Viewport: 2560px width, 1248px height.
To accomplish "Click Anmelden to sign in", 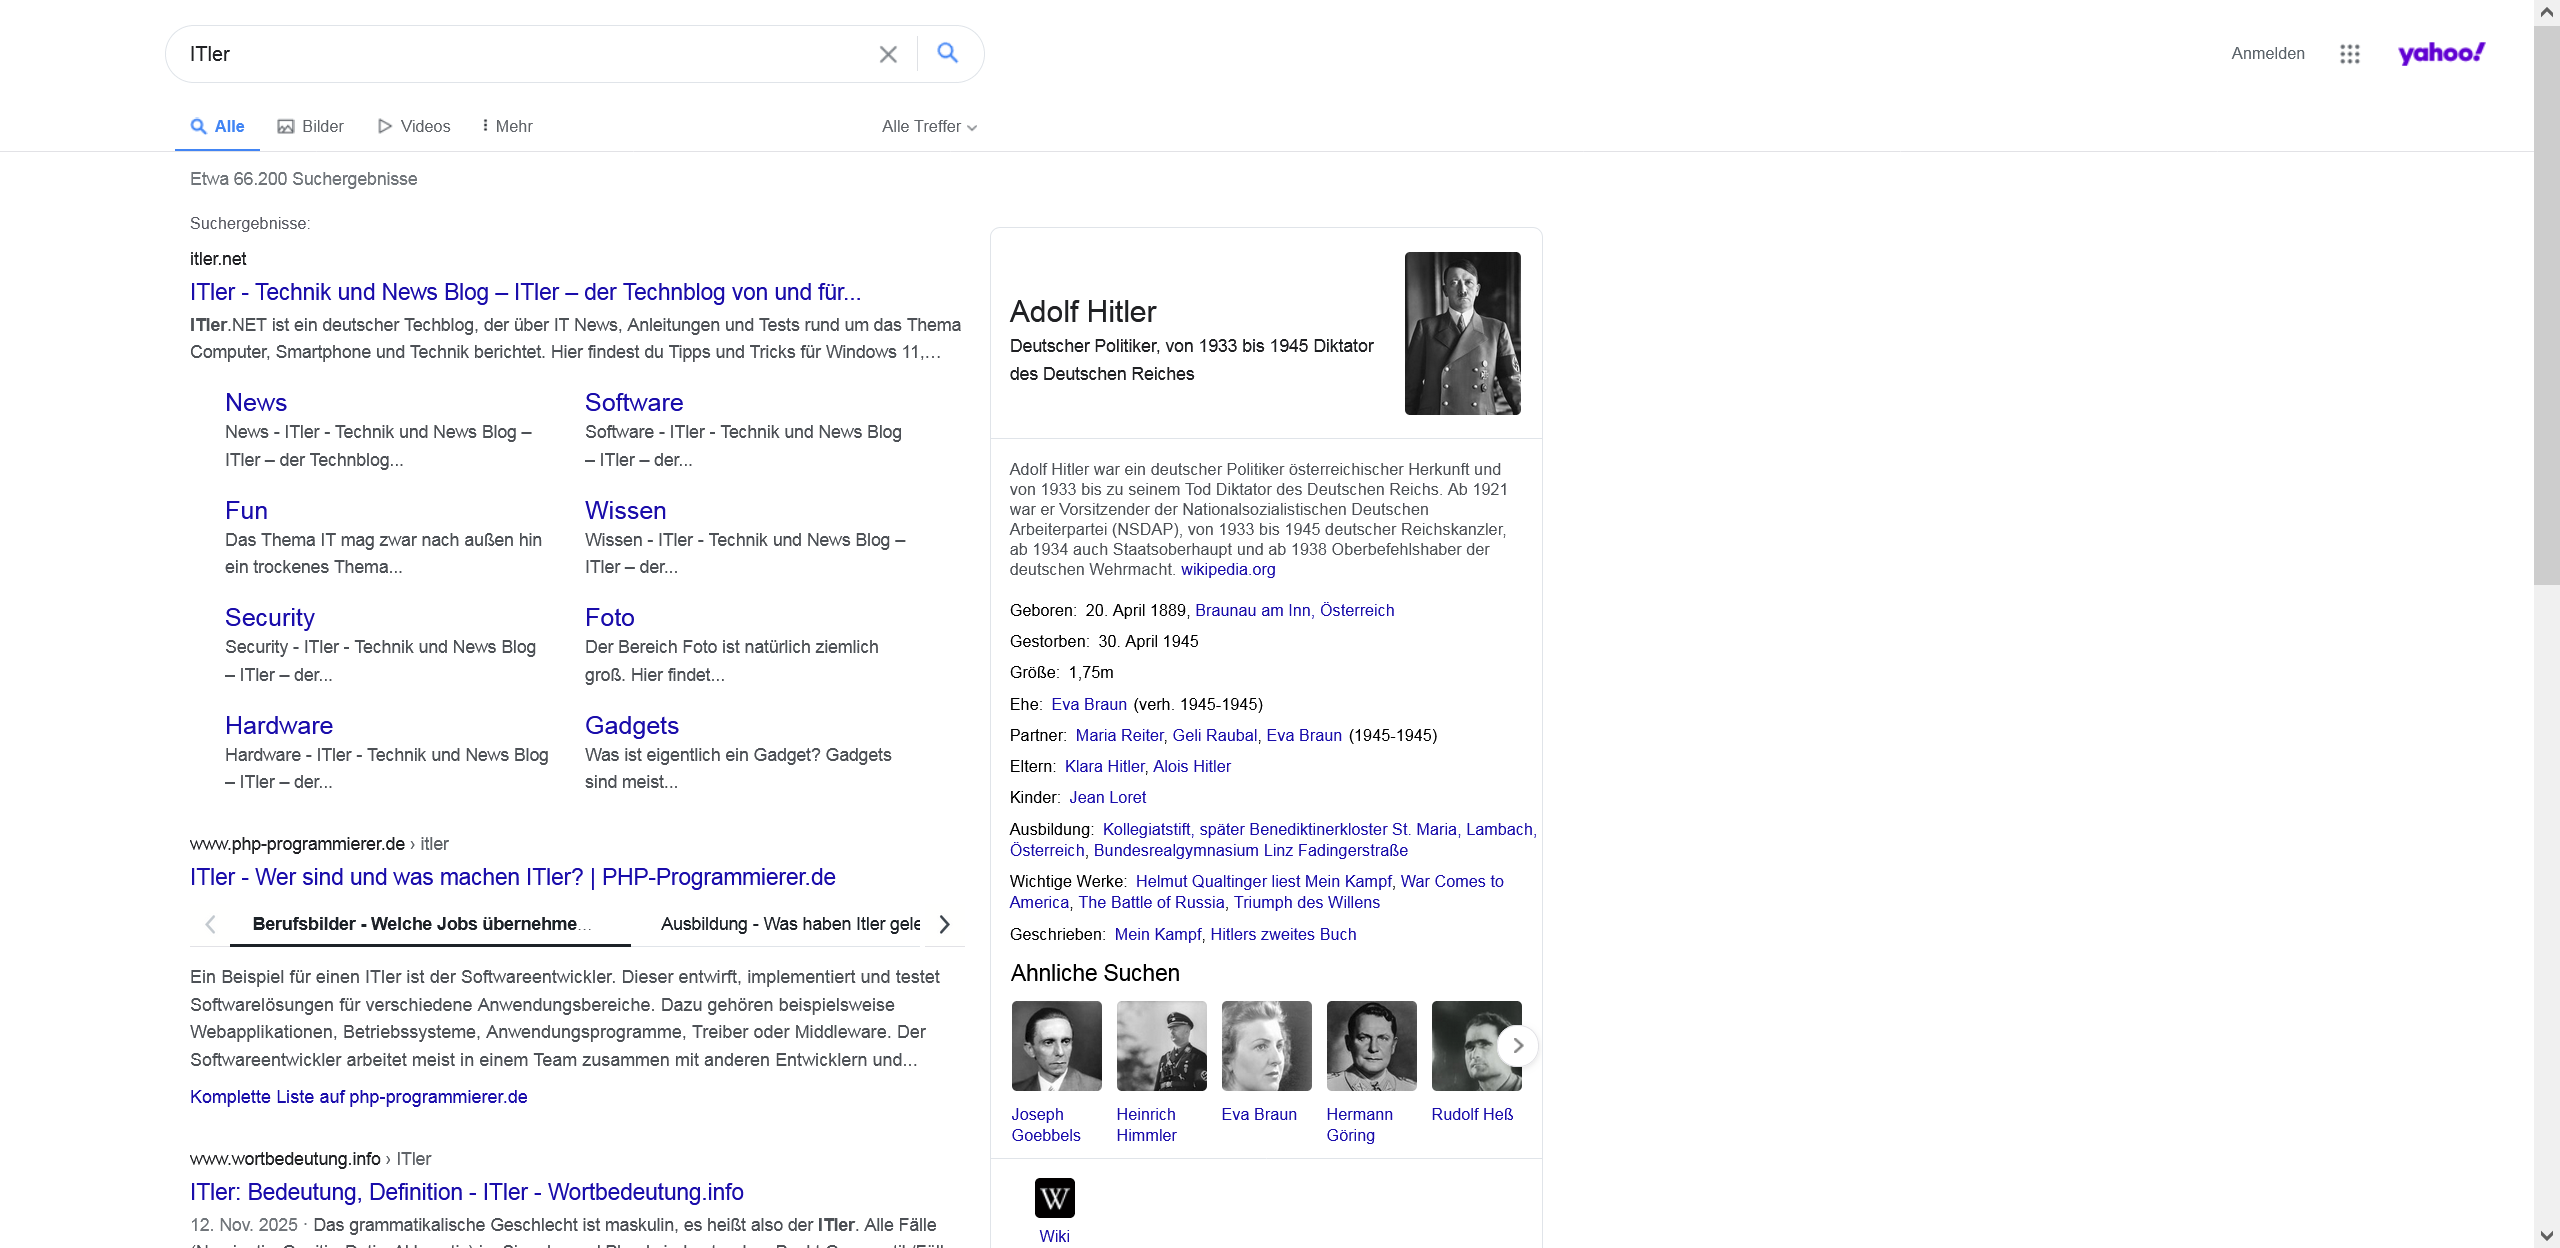I will click(x=2268, y=54).
